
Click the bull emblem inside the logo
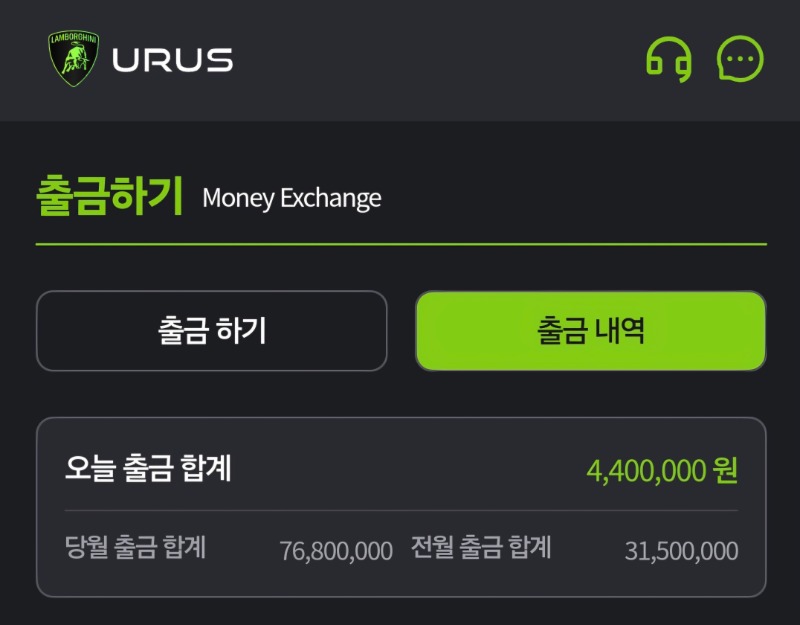pyautogui.click(x=74, y=61)
